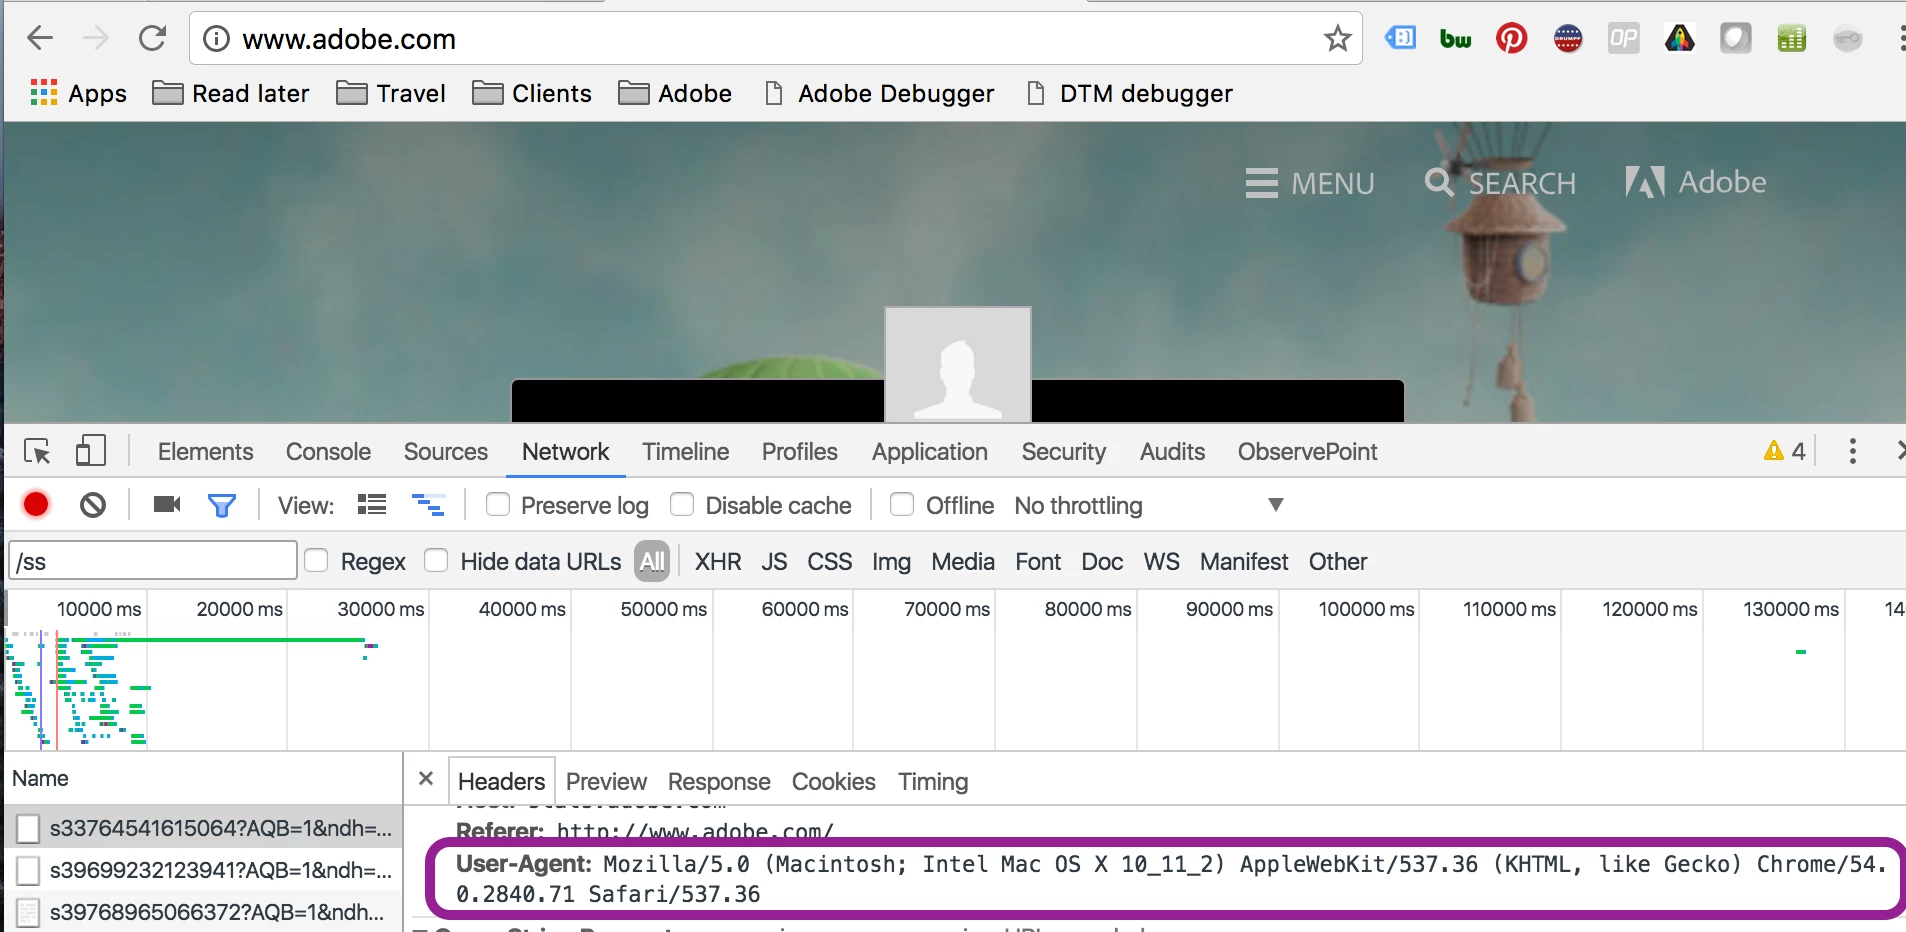The height and width of the screenshot is (932, 1906).
Task: Open the site MENU hamburger
Action: coord(1310,183)
